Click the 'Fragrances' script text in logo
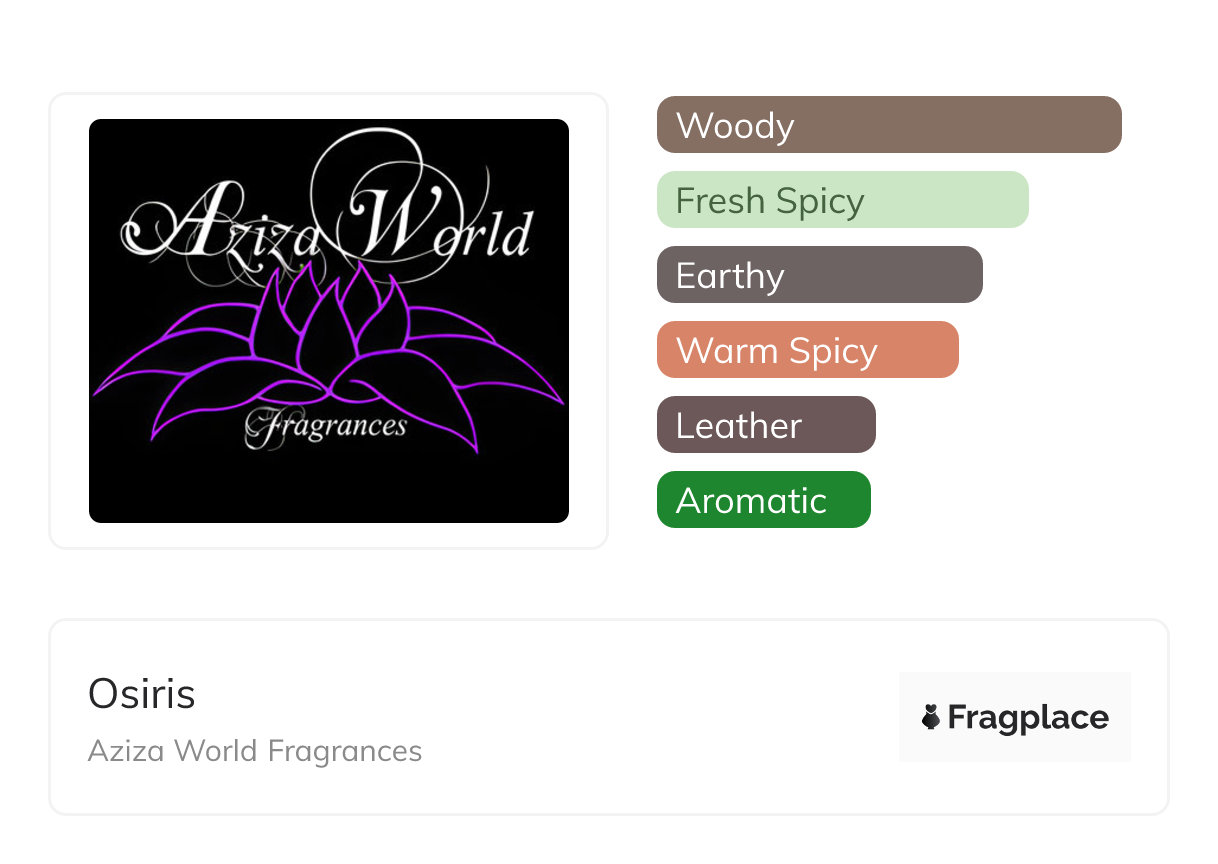The image size is (1218, 864). (326, 427)
